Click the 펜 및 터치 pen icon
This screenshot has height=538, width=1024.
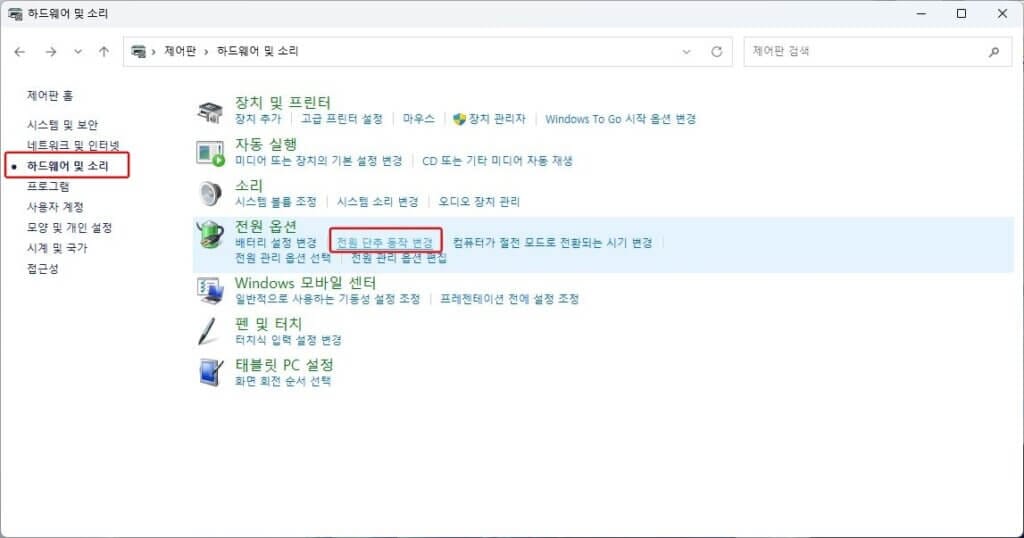209,331
